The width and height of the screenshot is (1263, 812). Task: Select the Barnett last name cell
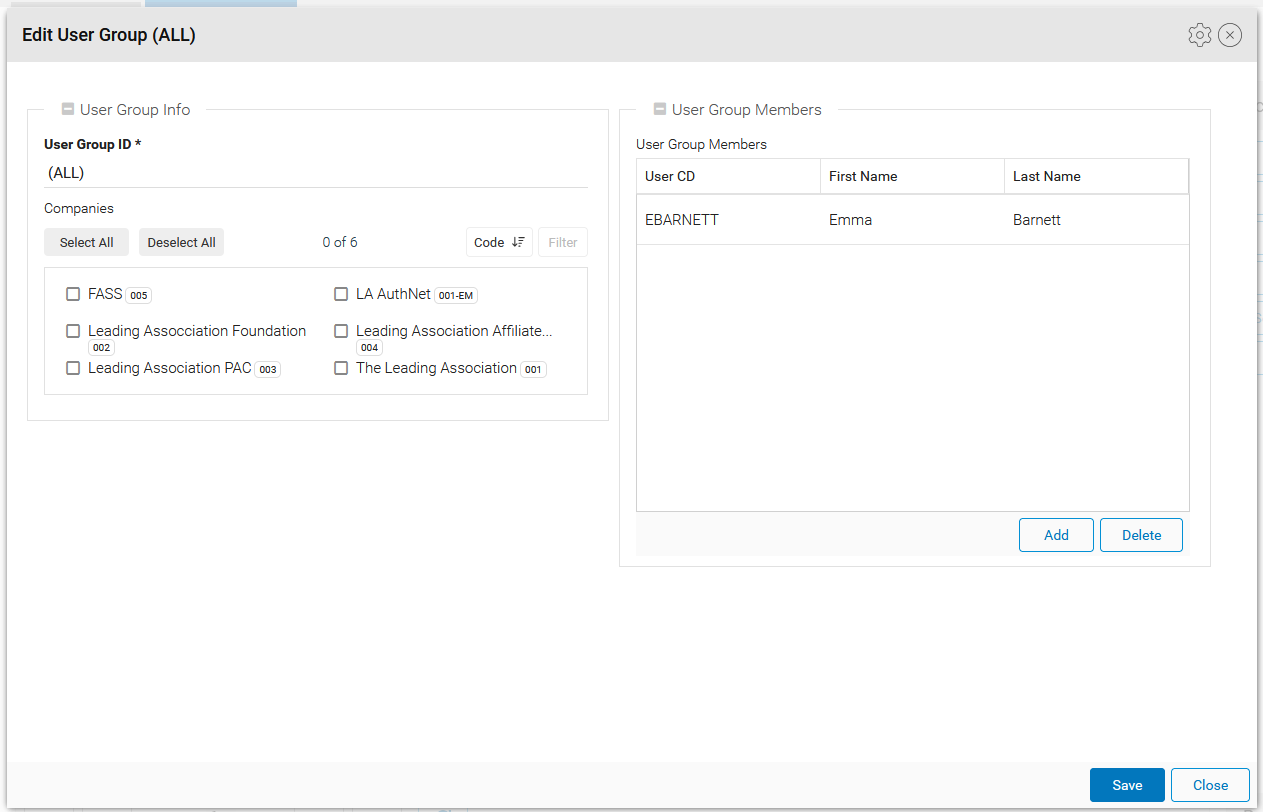click(x=1096, y=220)
